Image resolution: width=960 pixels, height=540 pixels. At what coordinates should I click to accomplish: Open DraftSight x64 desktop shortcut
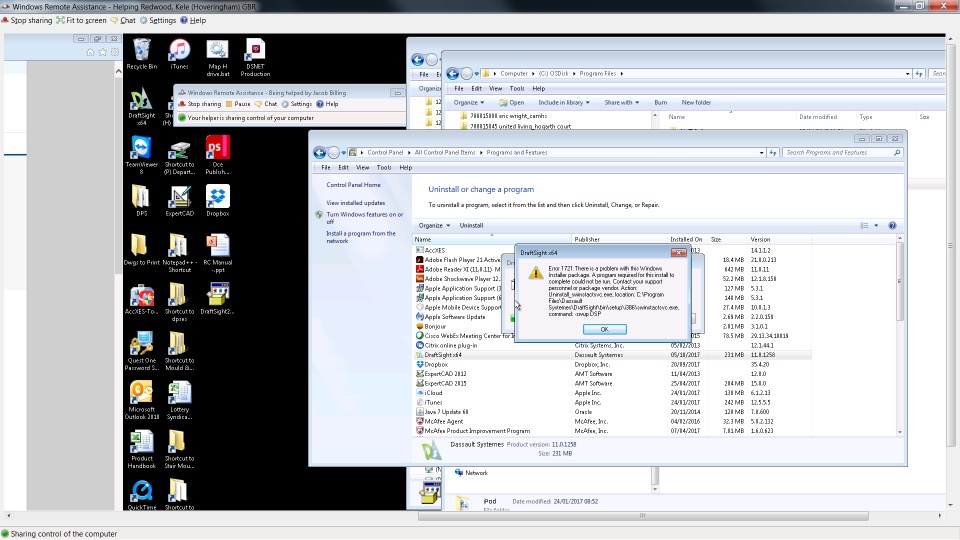tap(141, 106)
